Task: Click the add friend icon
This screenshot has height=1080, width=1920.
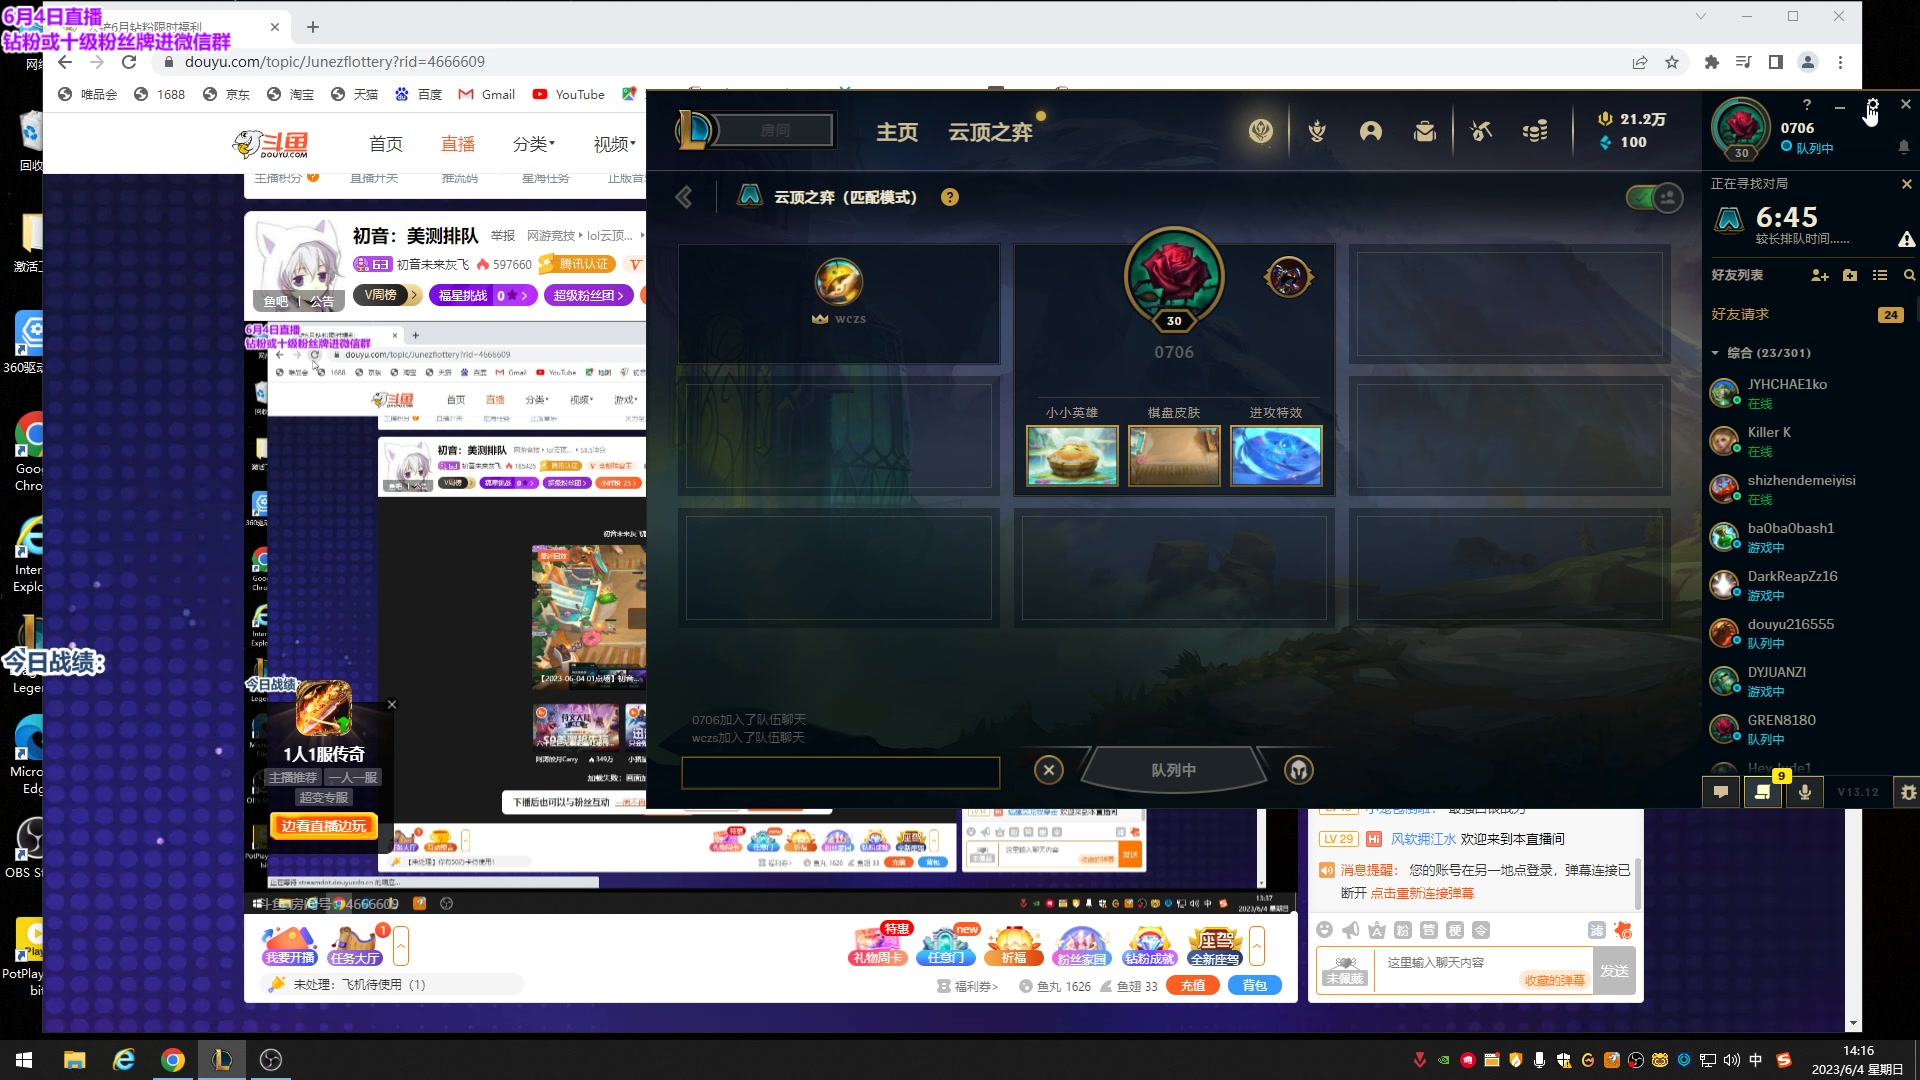Action: coord(1819,275)
